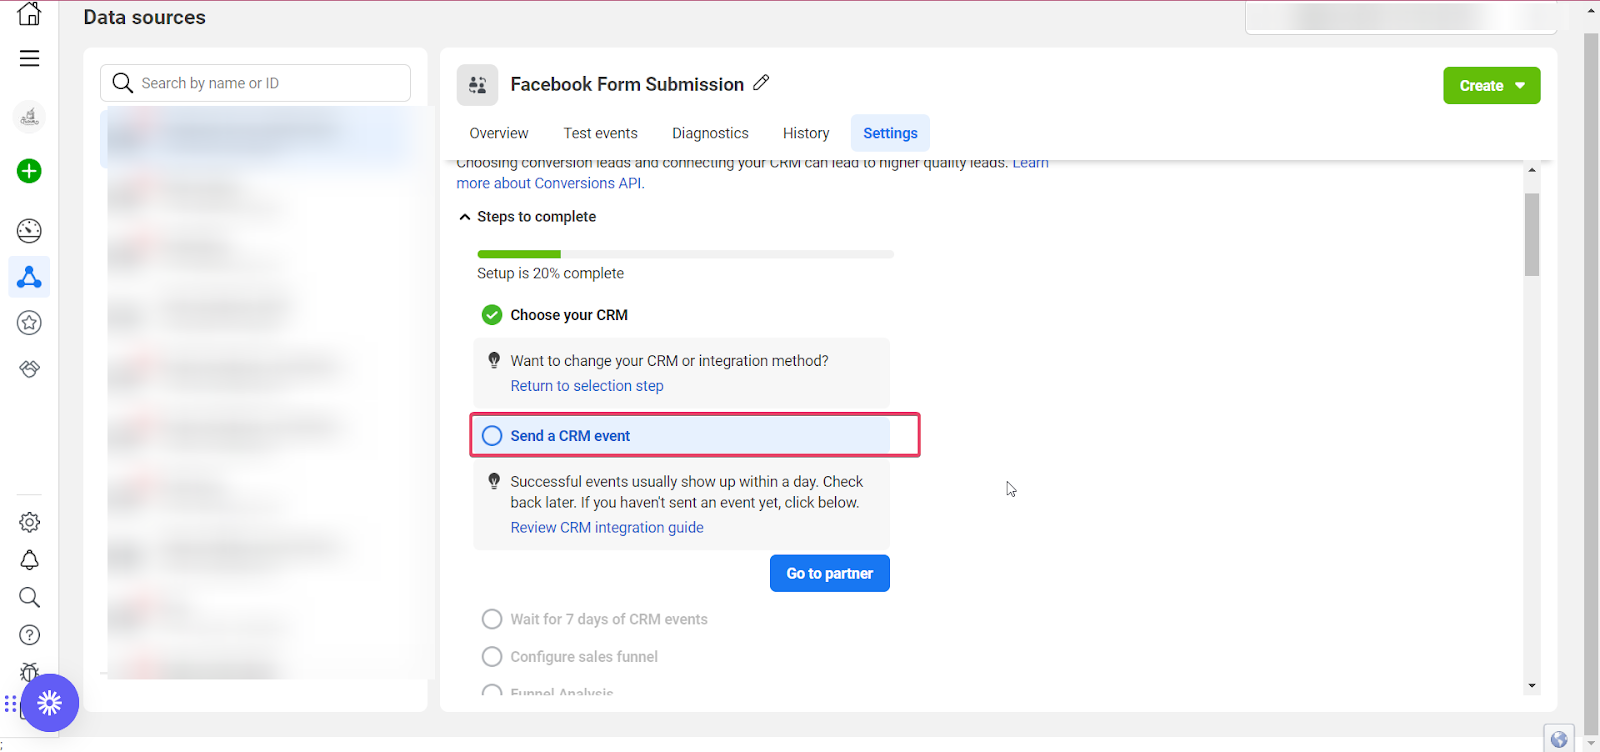Viewport: 1600px width, 752px height.
Task: Click the panel scroll down arrow
Action: tap(1532, 686)
